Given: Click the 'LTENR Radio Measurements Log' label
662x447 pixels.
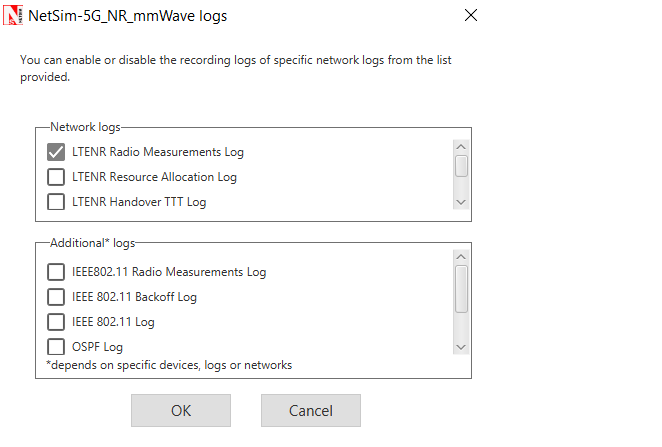Looking at the screenshot, I should (158, 152).
